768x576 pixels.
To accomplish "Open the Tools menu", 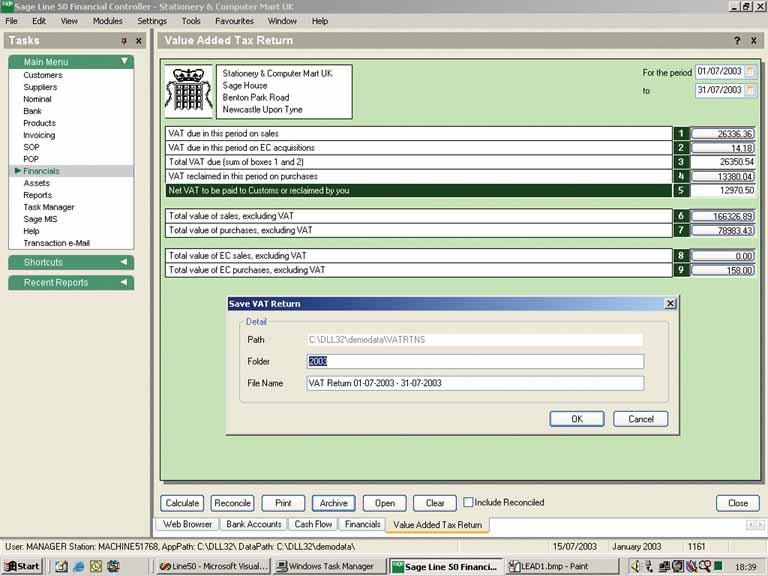I will (191, 21).
